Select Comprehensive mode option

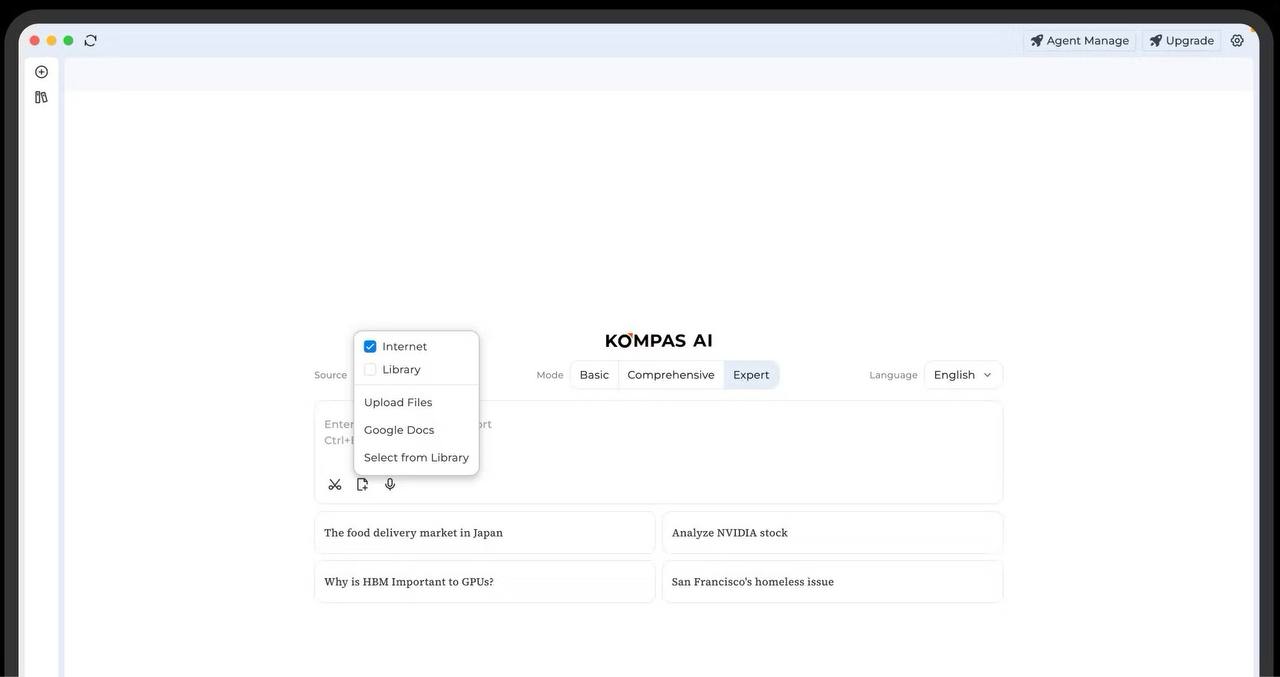click(x=671, y=375)
